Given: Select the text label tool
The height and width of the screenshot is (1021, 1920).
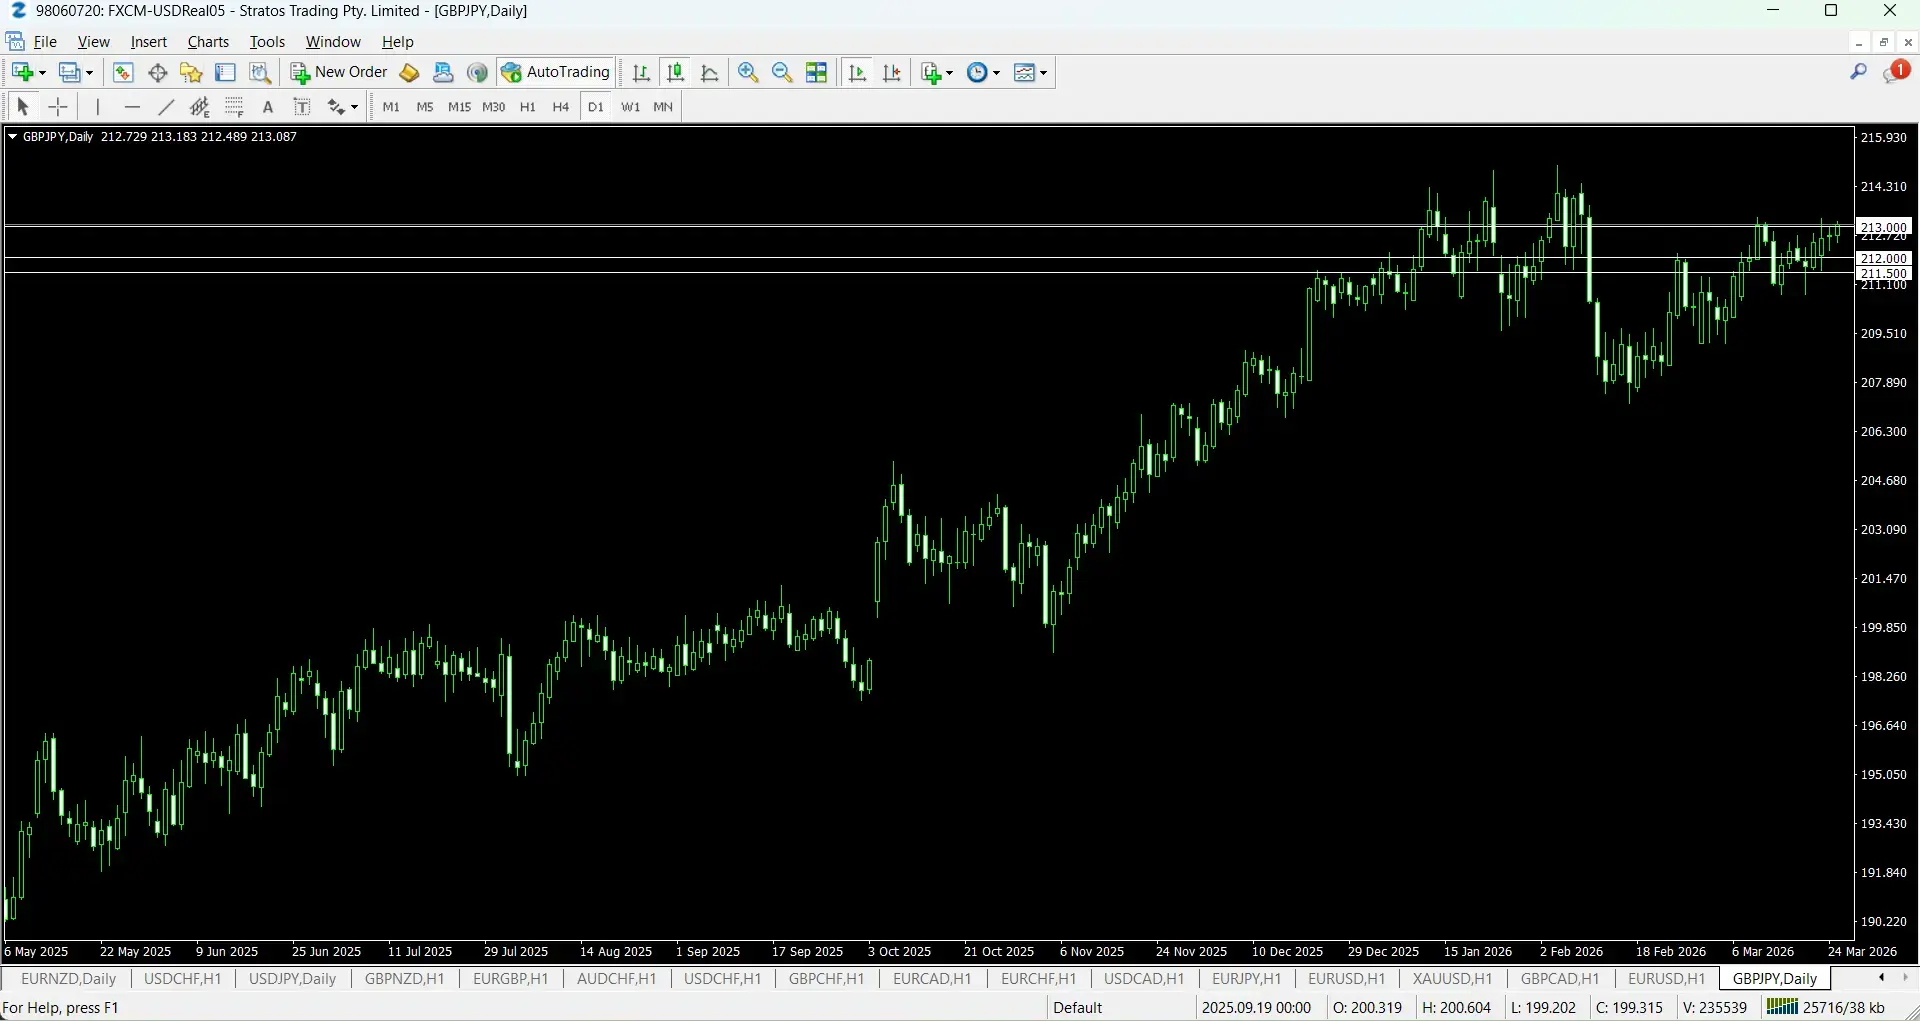Looking at the screenshot, I should tap(302, 106).
